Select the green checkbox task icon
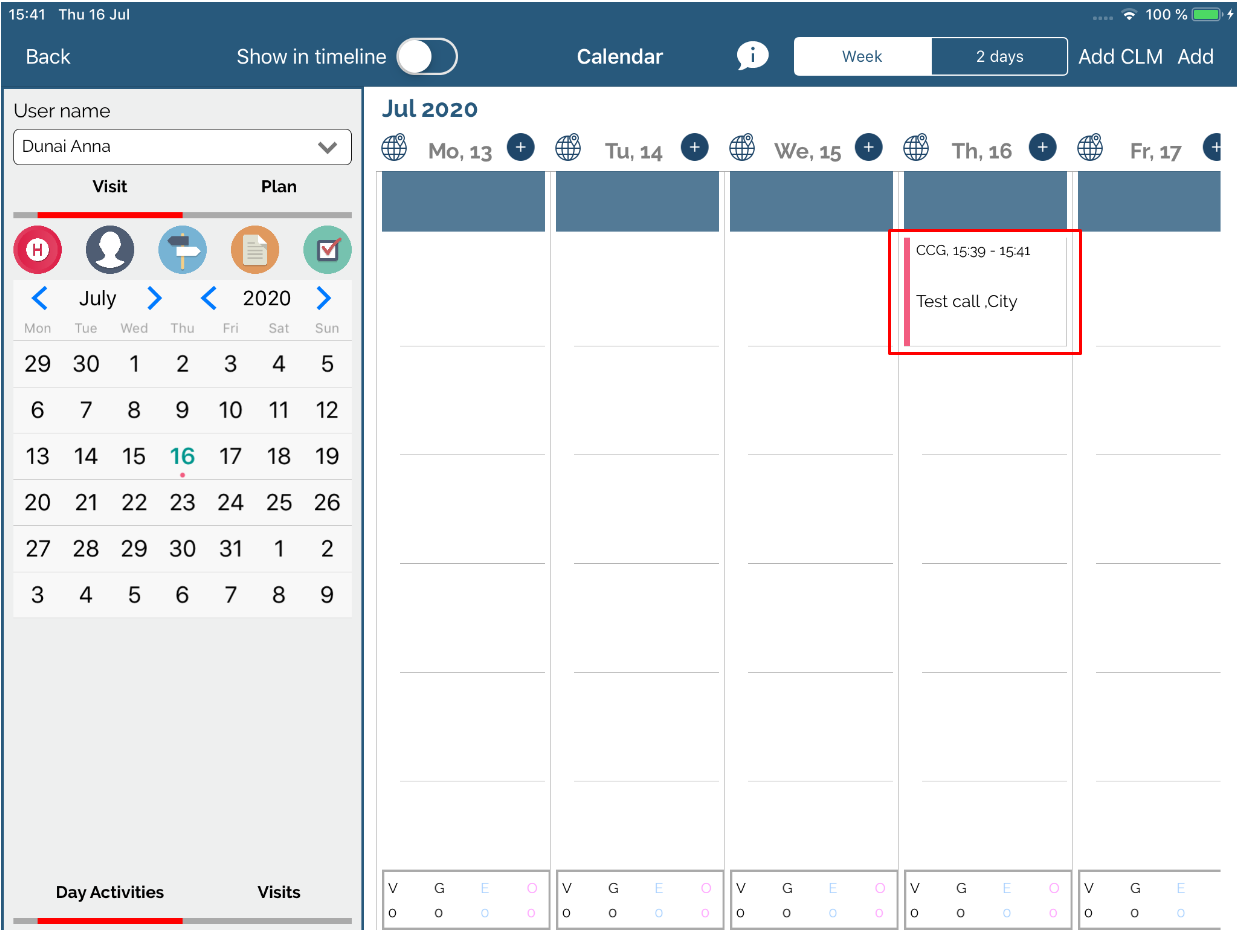This screenshot has width=1237, height=930. (x=327, y=250)
